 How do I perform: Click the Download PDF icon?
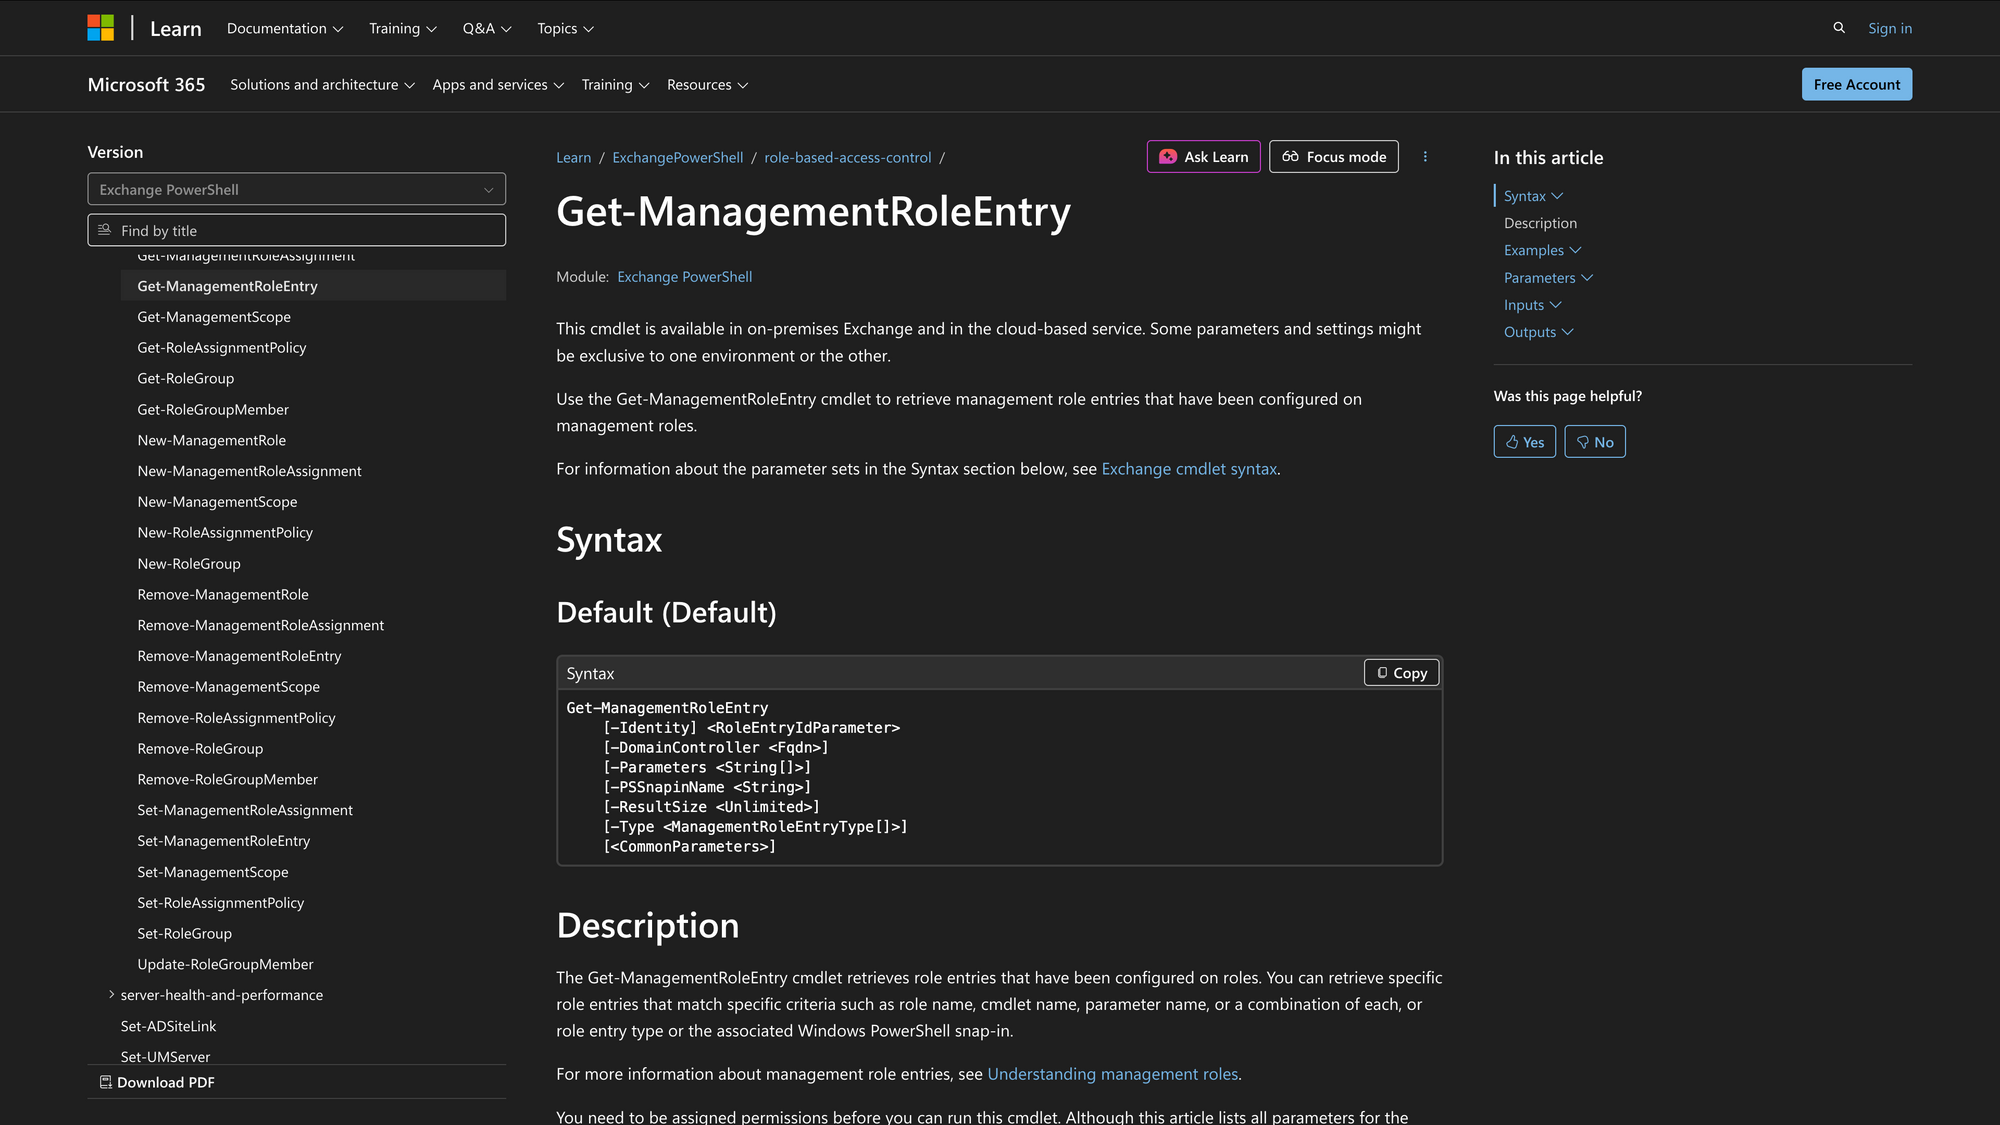pyautogui.click(x=104, y=1082)
